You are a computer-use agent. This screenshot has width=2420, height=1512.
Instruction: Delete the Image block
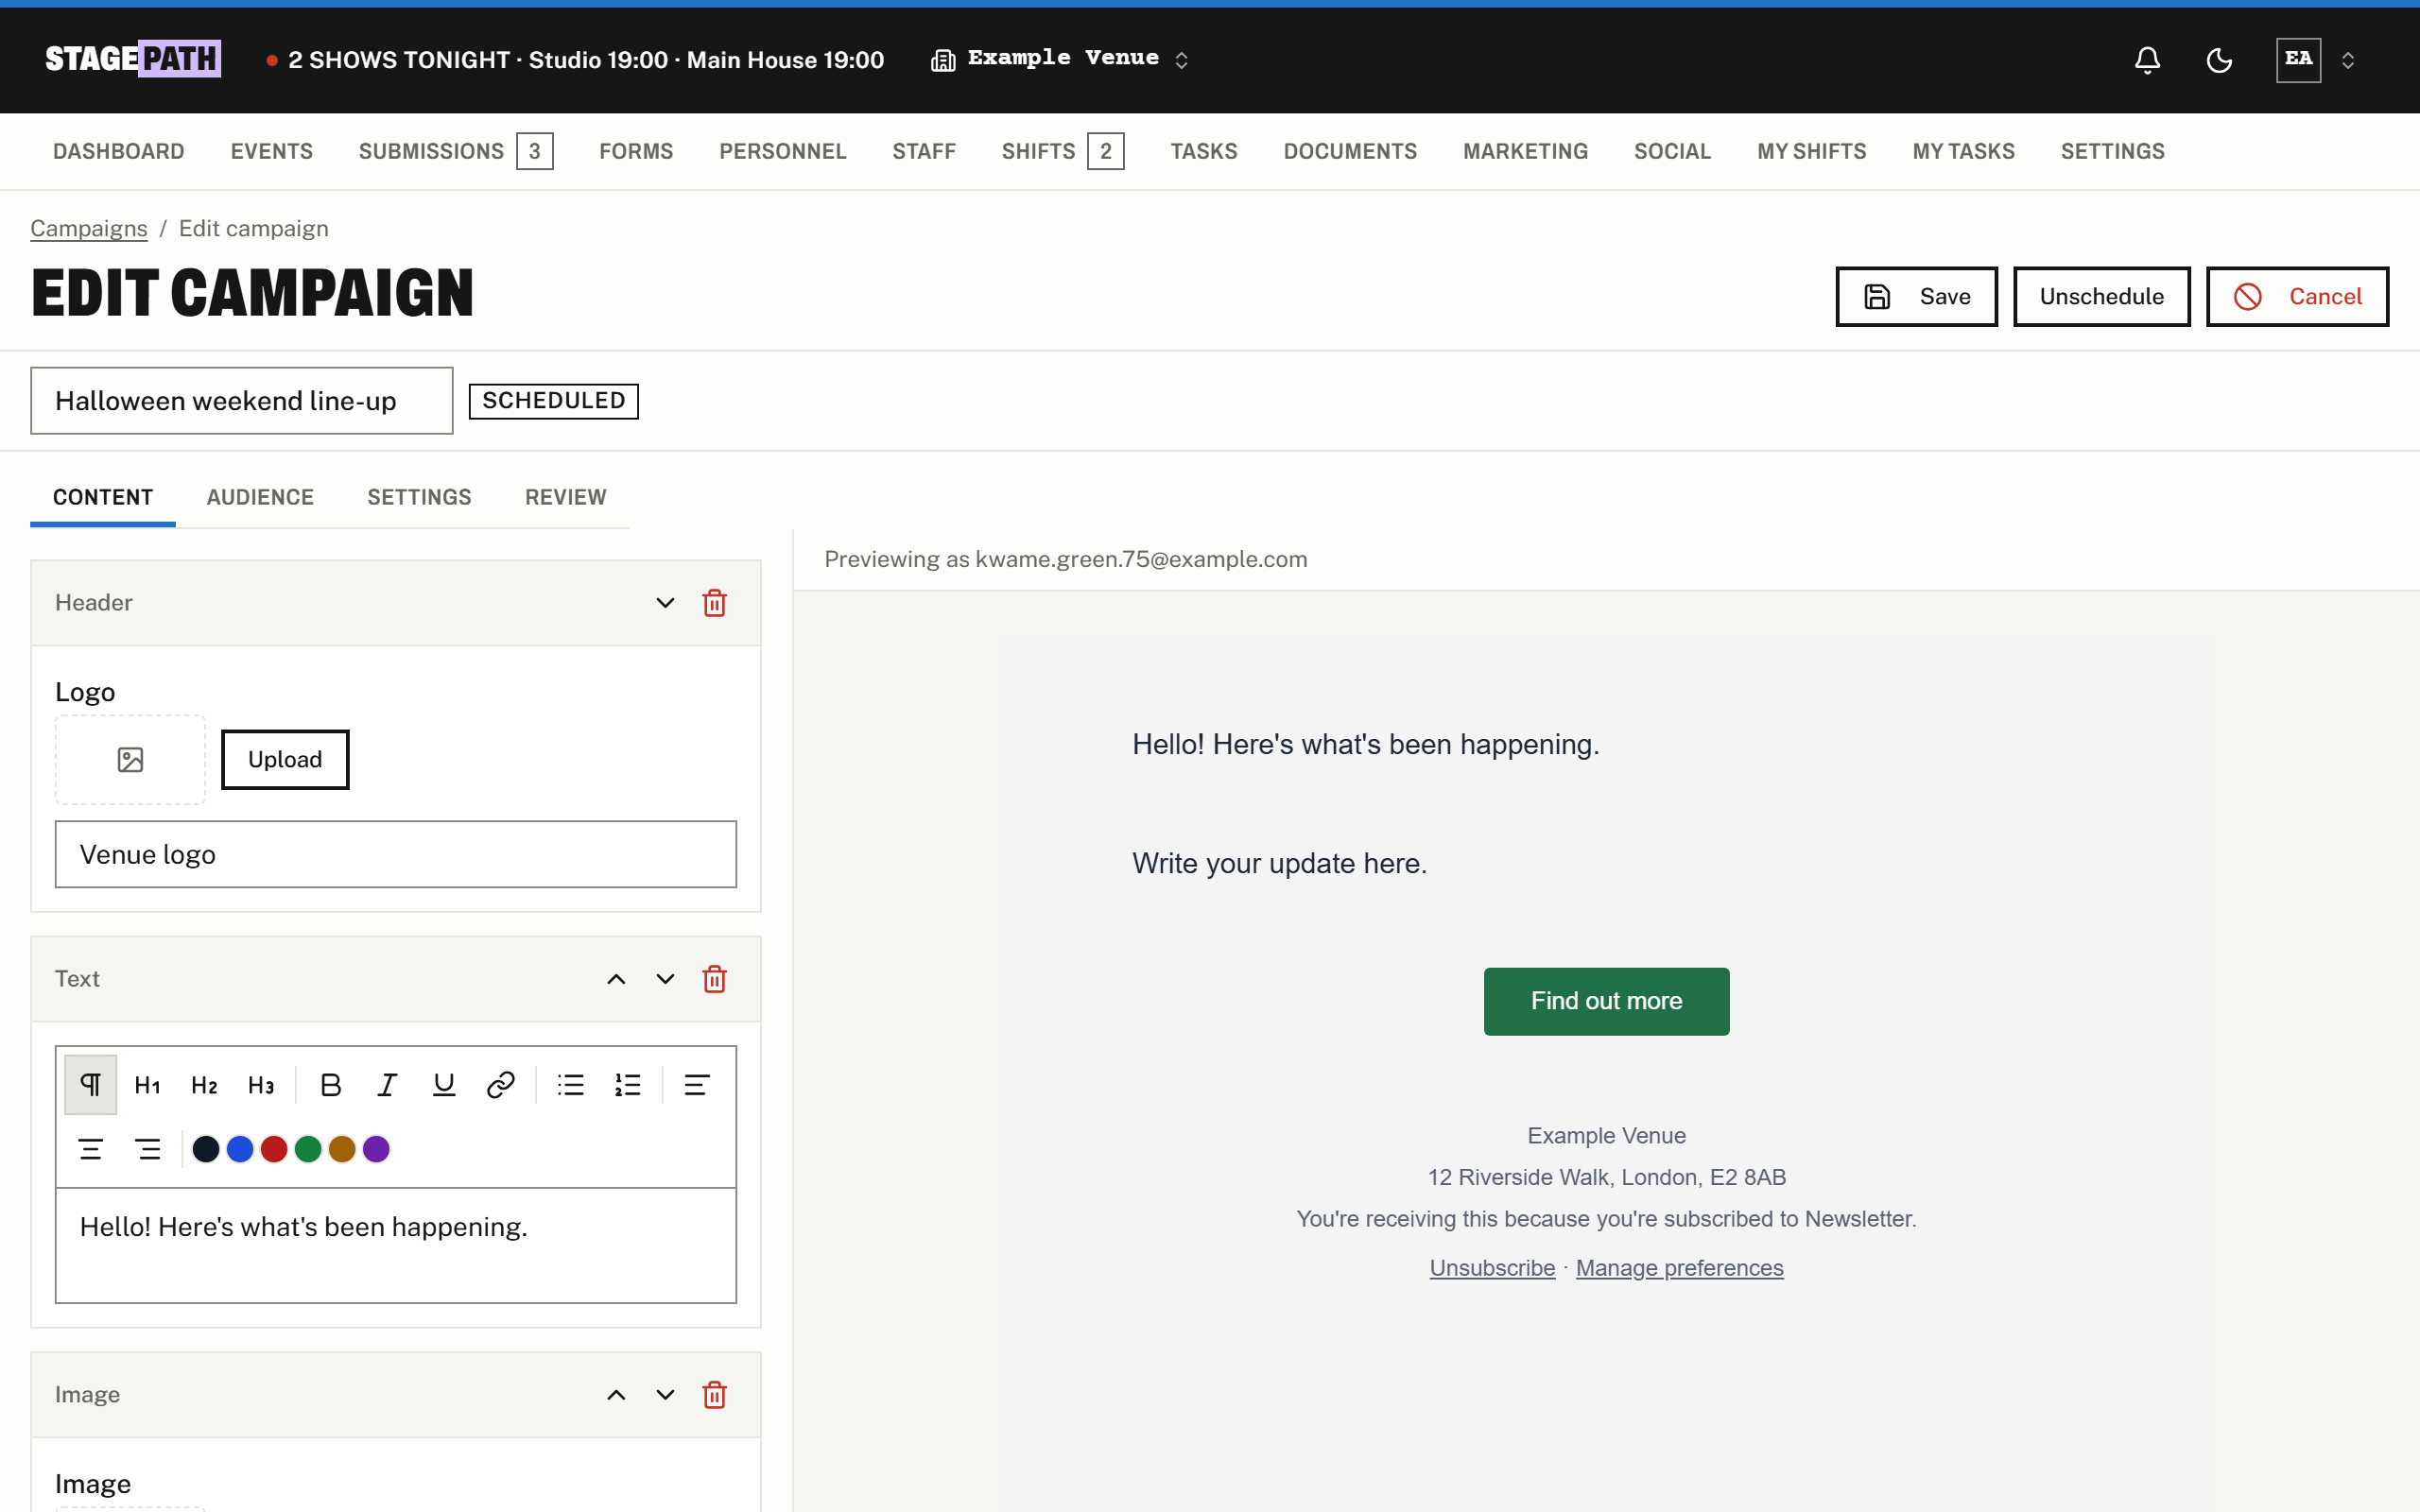714,1395
